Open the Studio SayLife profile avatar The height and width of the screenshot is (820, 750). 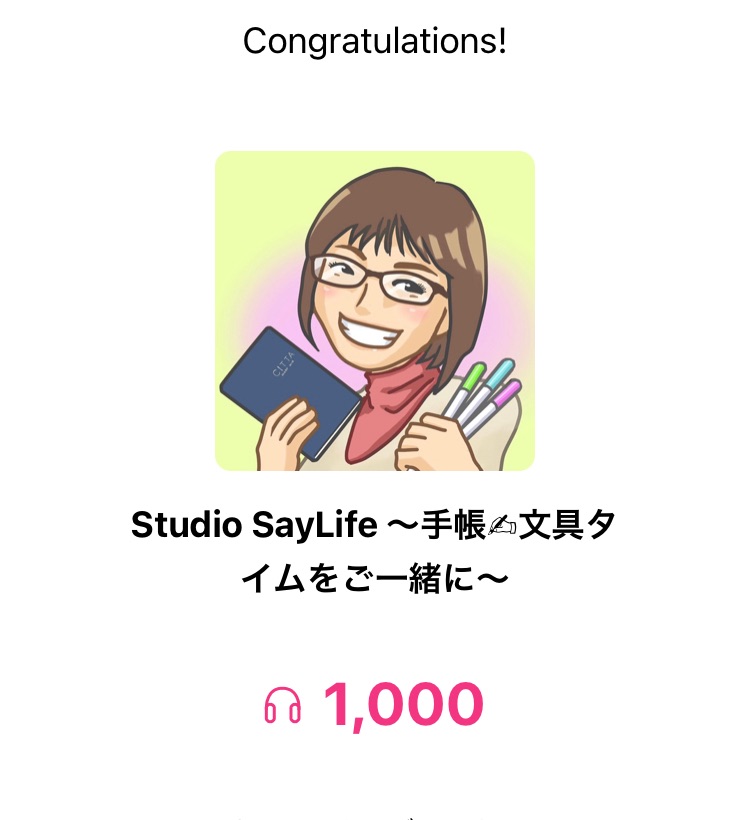[x=375, y=310]
